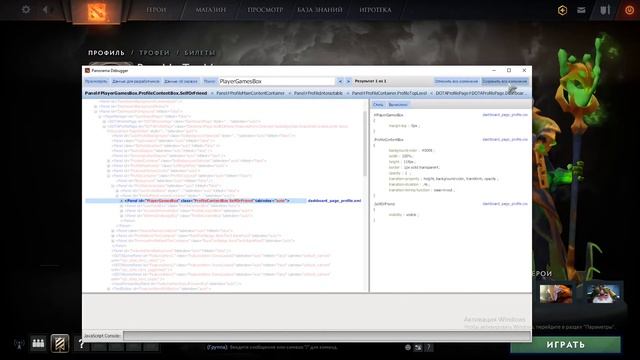Open the mail envelope icon

click(581, 10)
